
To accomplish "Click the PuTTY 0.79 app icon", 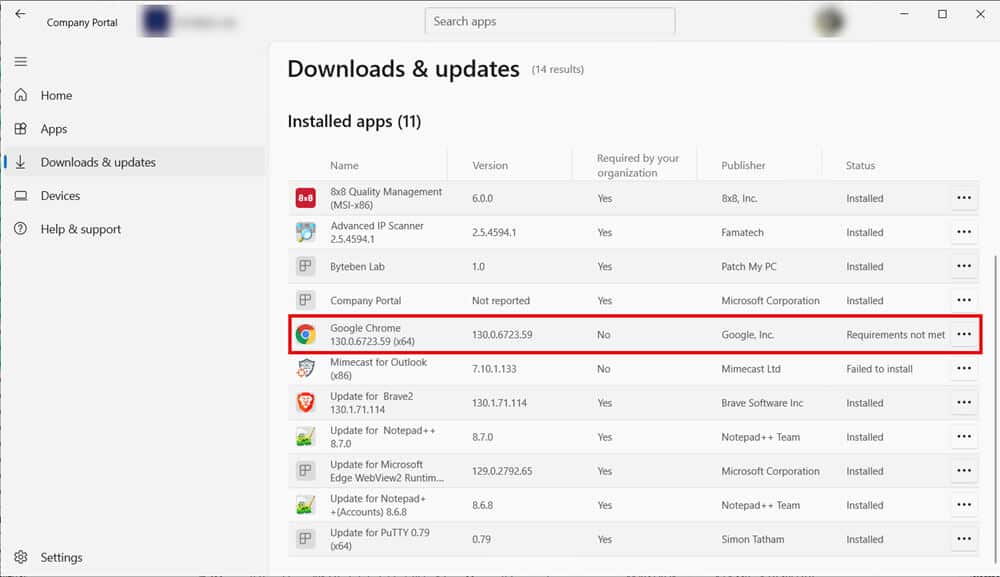I will click(x=305, y=539).
